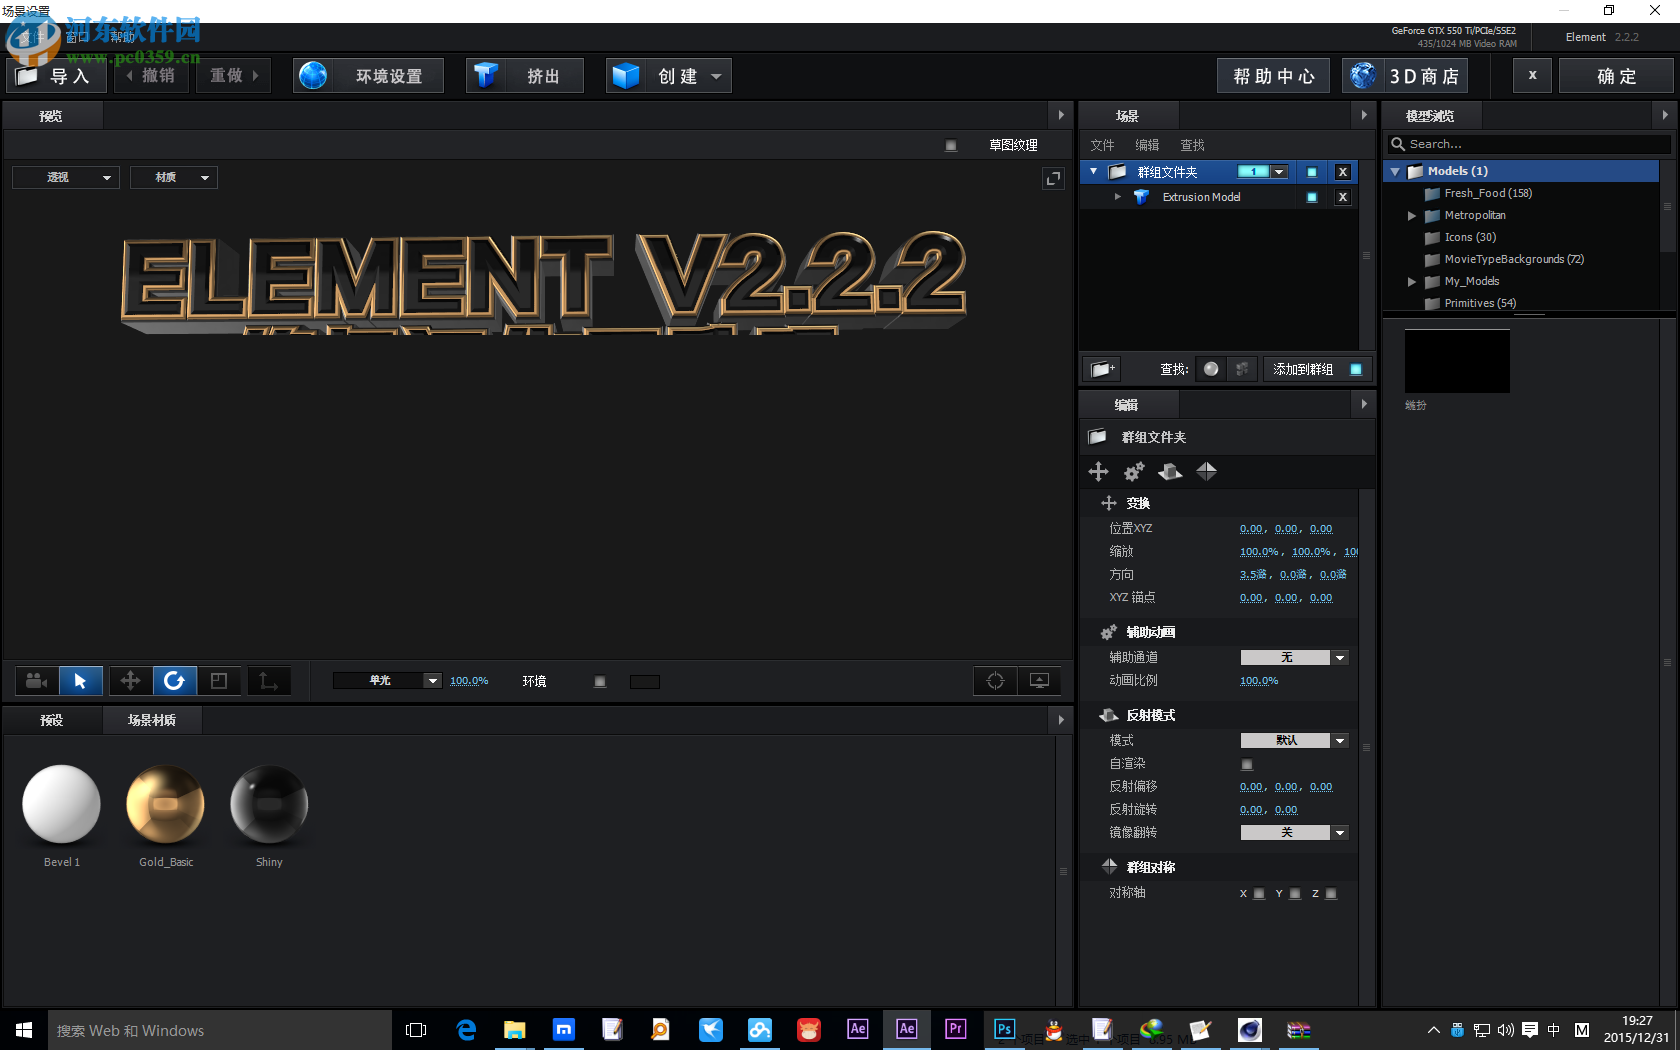Viewport: 1680px width, 1050px height.
Task: Open the 镜像翻转 dropdown
Action: tap(1339, 832)
